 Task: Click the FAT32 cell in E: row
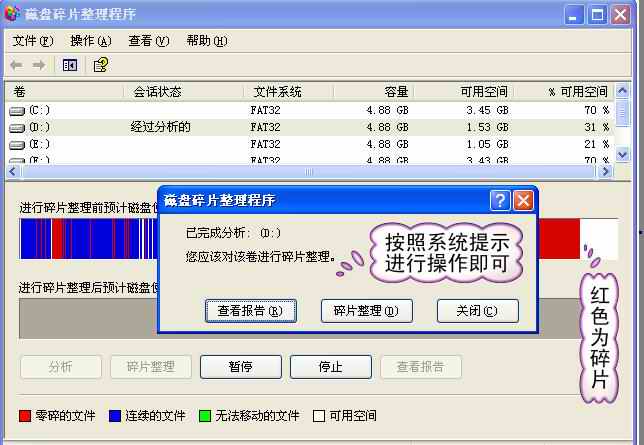click(x=265, y=144)
